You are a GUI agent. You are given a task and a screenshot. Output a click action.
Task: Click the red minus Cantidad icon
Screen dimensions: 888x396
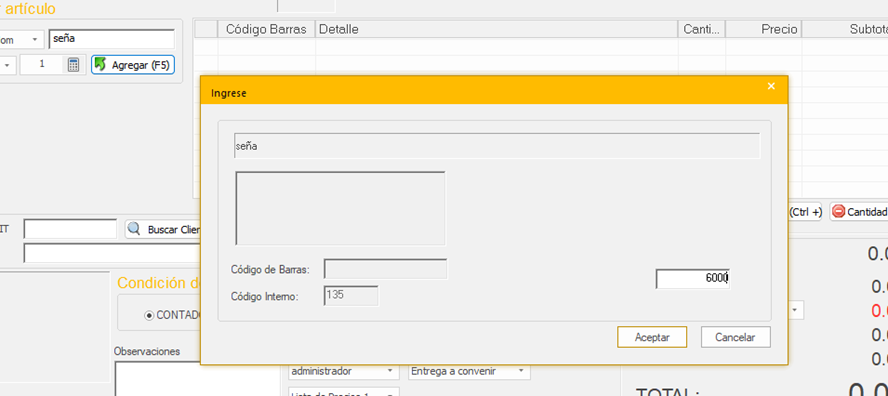pyautogui.click(x=839, y=211)
